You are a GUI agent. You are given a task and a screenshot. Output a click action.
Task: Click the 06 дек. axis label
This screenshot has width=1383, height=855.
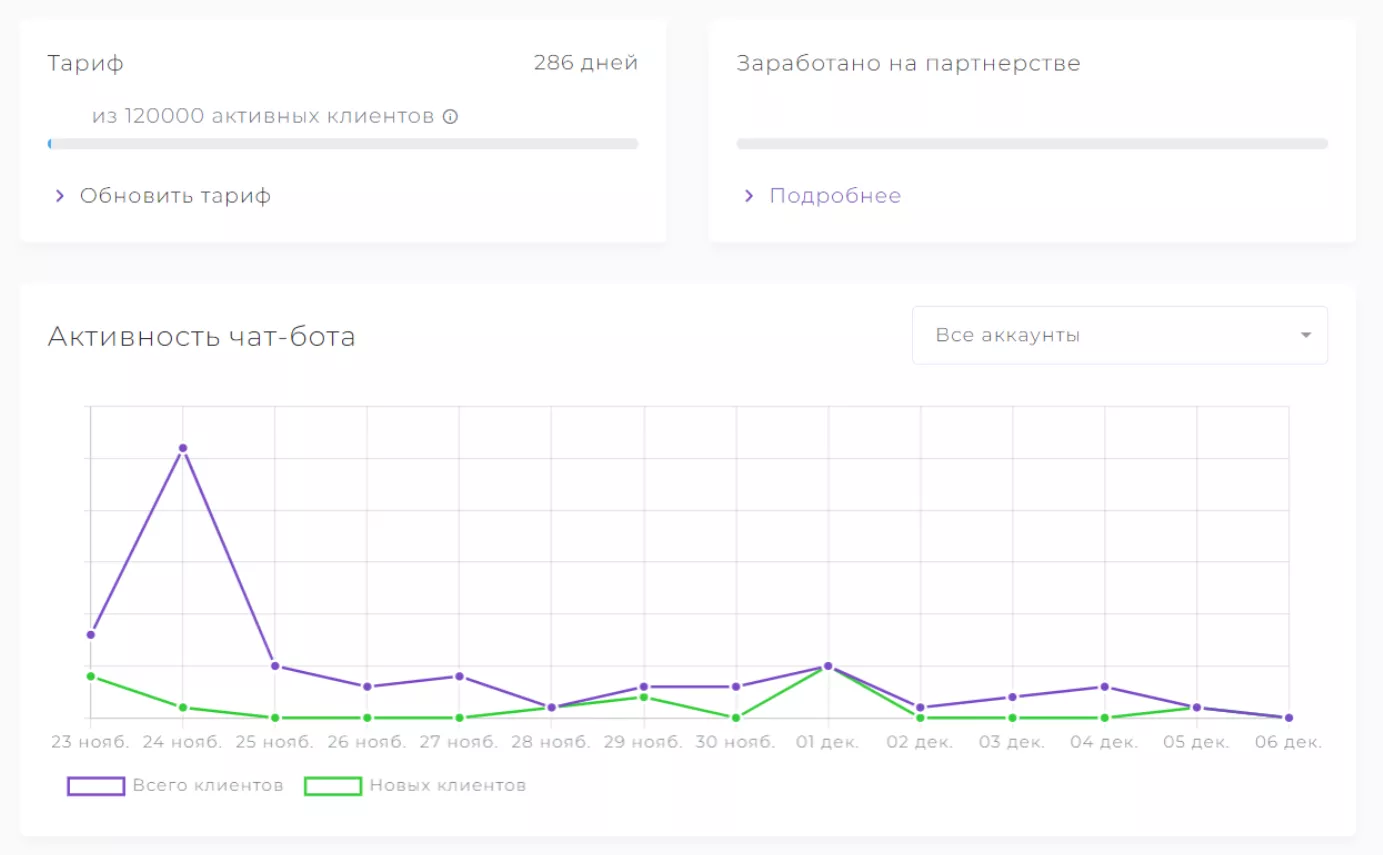[x=1288, y=743]
